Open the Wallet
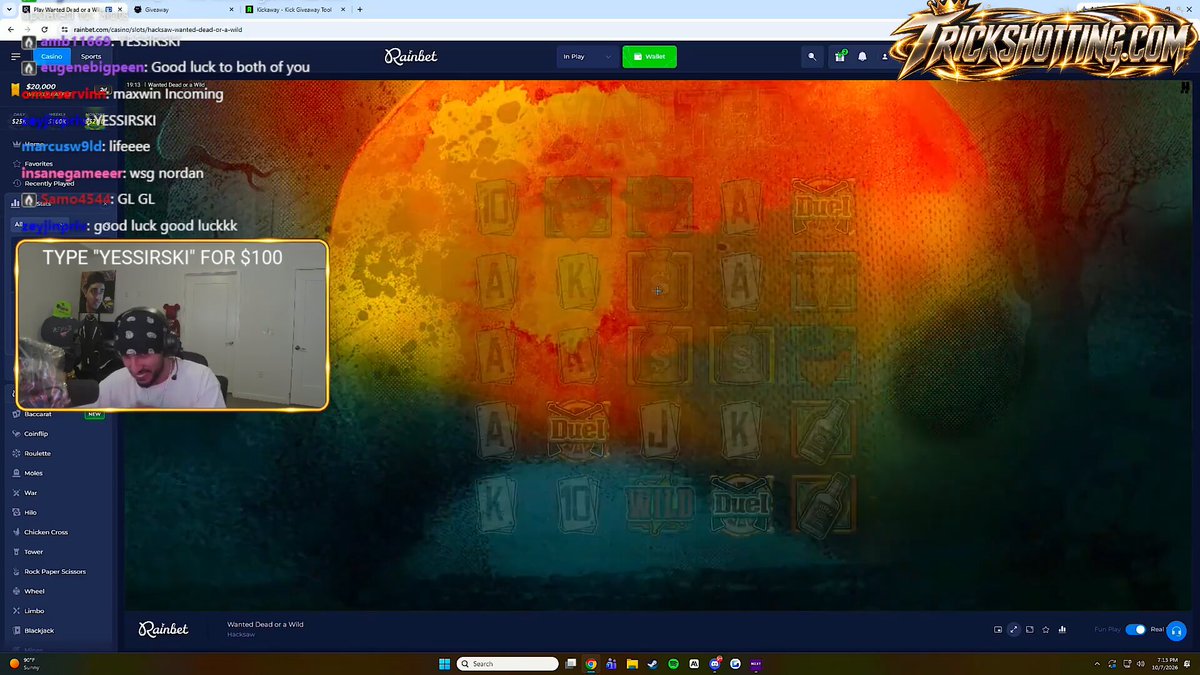Screen dimensions: 1200x675 [649, 57]
